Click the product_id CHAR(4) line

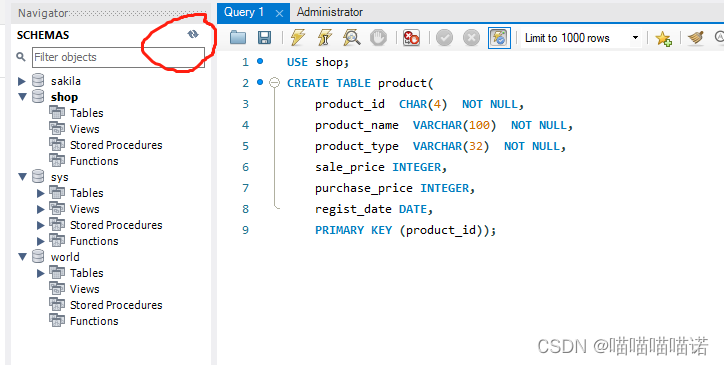tap(419, 104)
